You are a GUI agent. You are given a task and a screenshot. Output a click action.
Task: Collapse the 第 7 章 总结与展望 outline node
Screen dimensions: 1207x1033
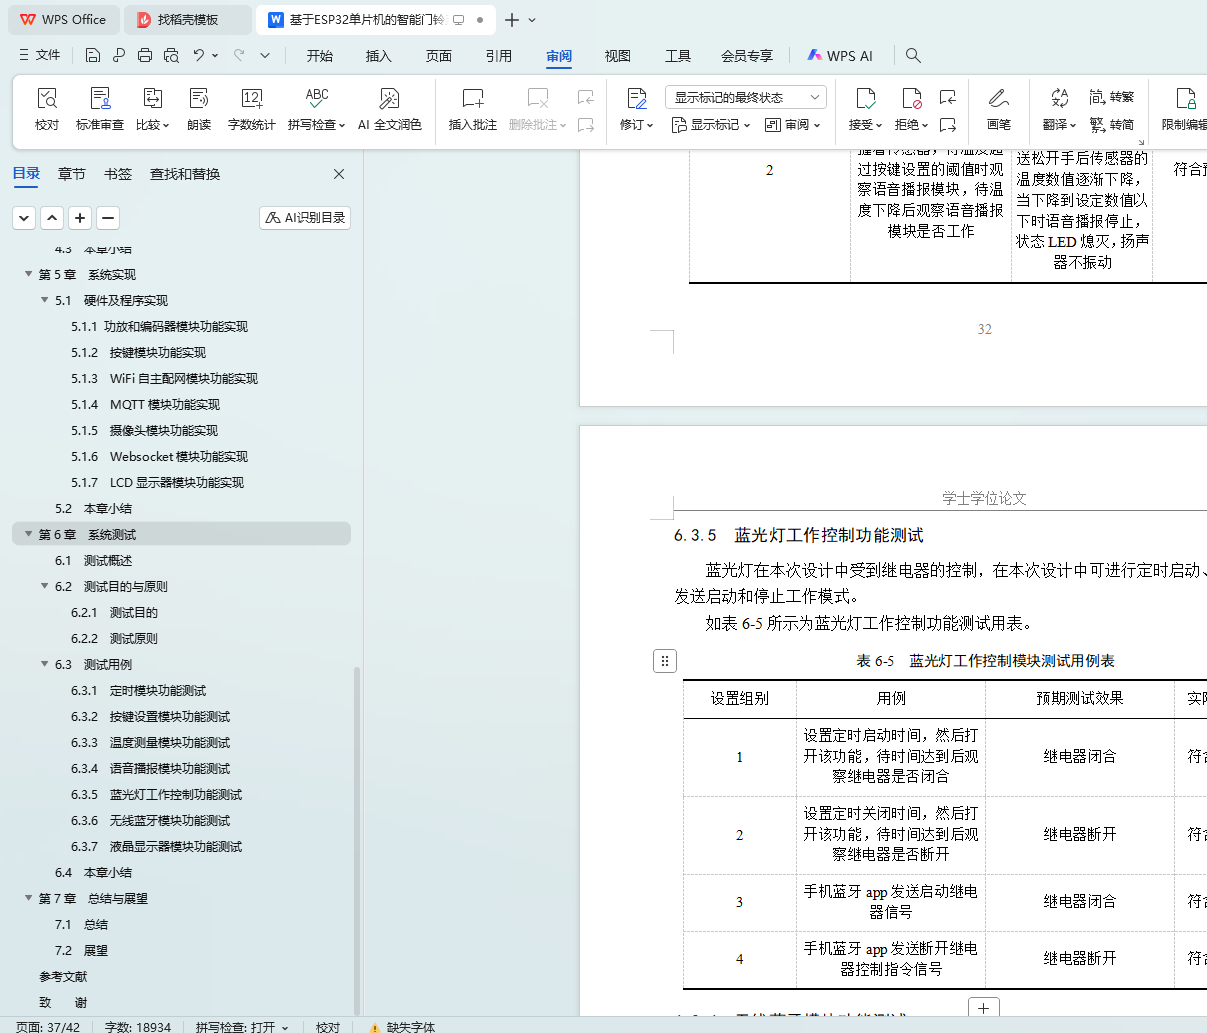tap(29, 897)
